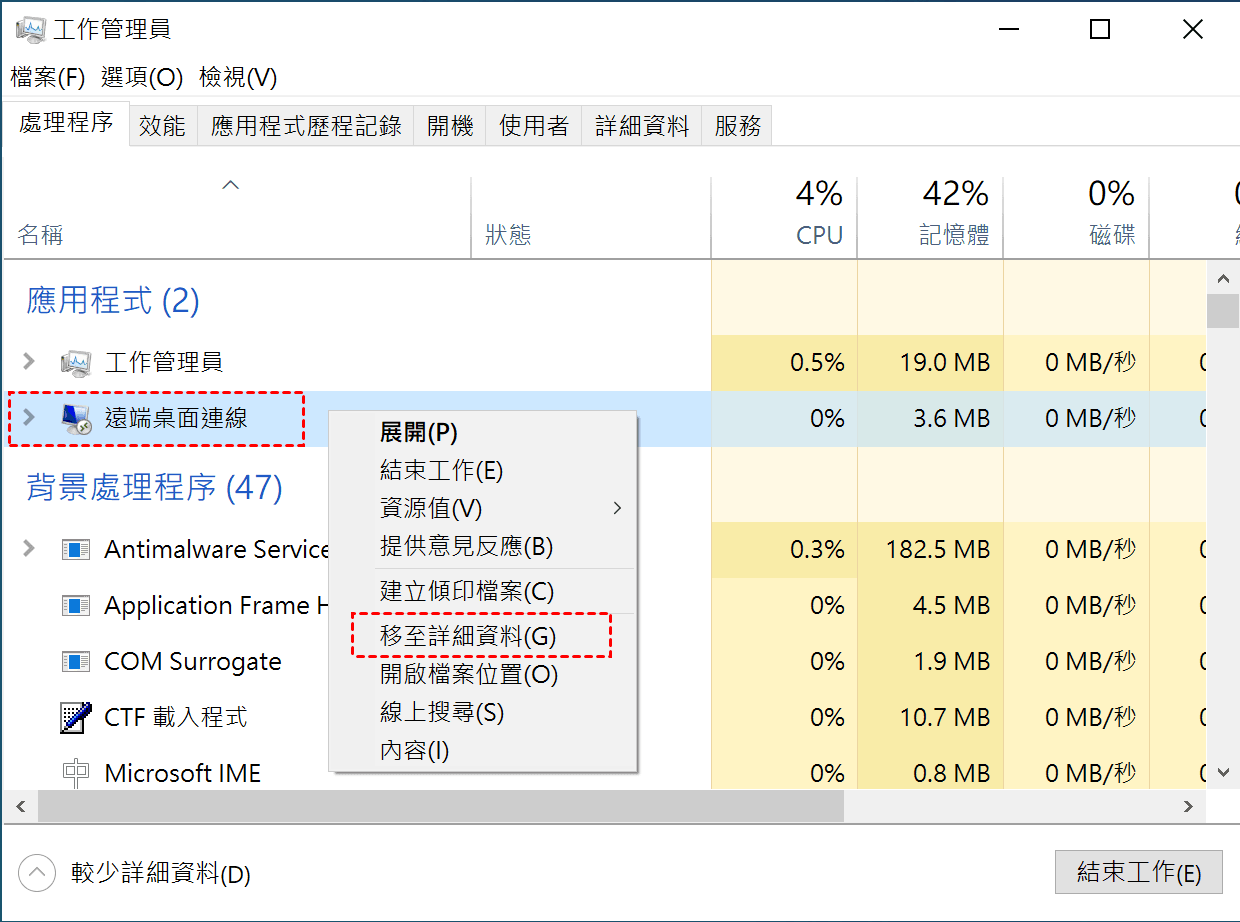This screenshot has width=1240, height=922.
Task: Click the 遠端桌面連線 app icon
Action: (x=75, y=419)
